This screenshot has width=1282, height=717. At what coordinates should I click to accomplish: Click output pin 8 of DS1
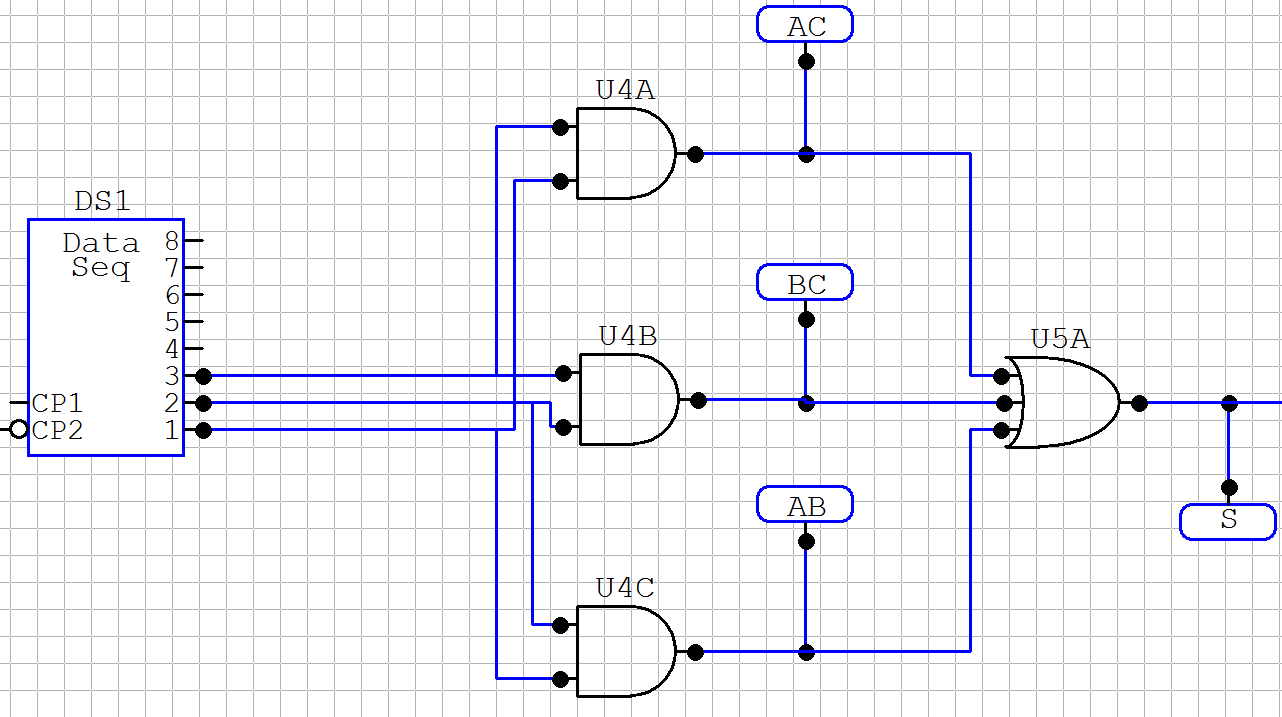point(194,241)
